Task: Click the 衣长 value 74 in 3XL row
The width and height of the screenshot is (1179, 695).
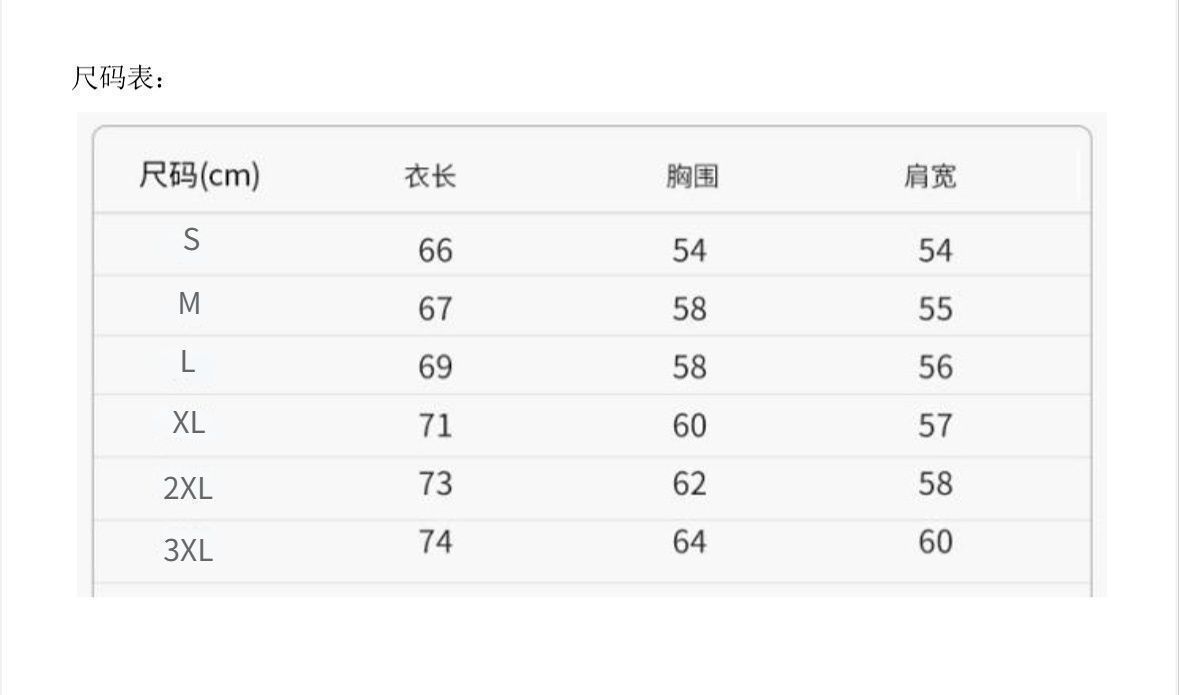Action: 435,542
